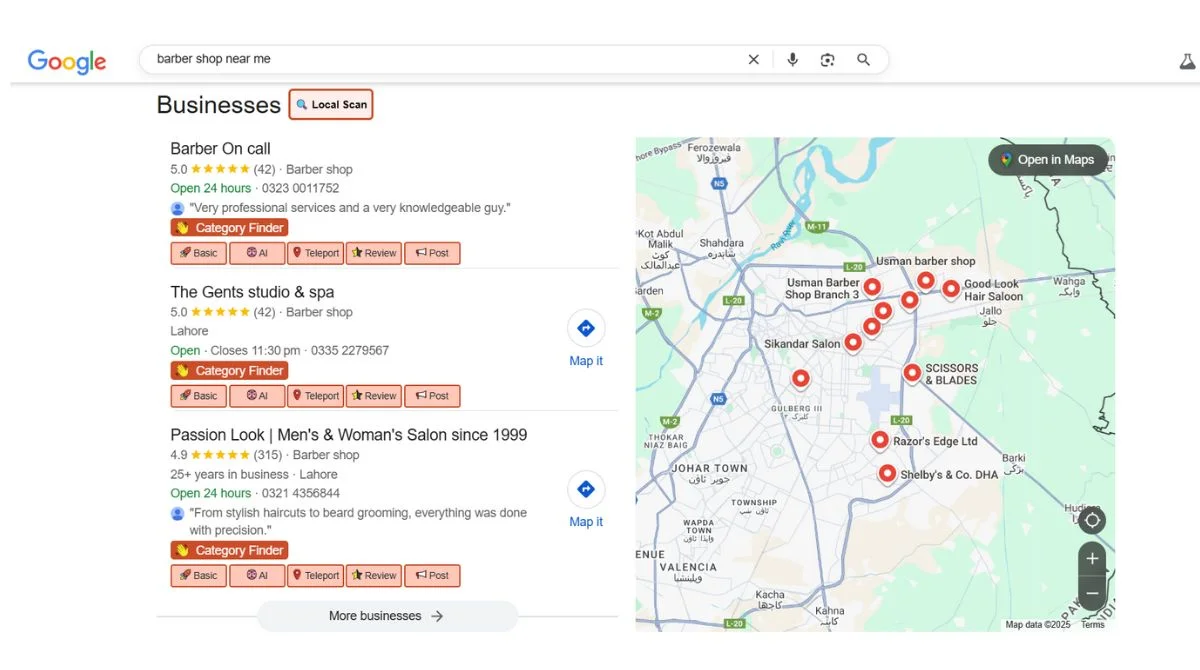Click phone number 0321 4356844
This screenshot has width=1200, height=670.
point(301,493)
